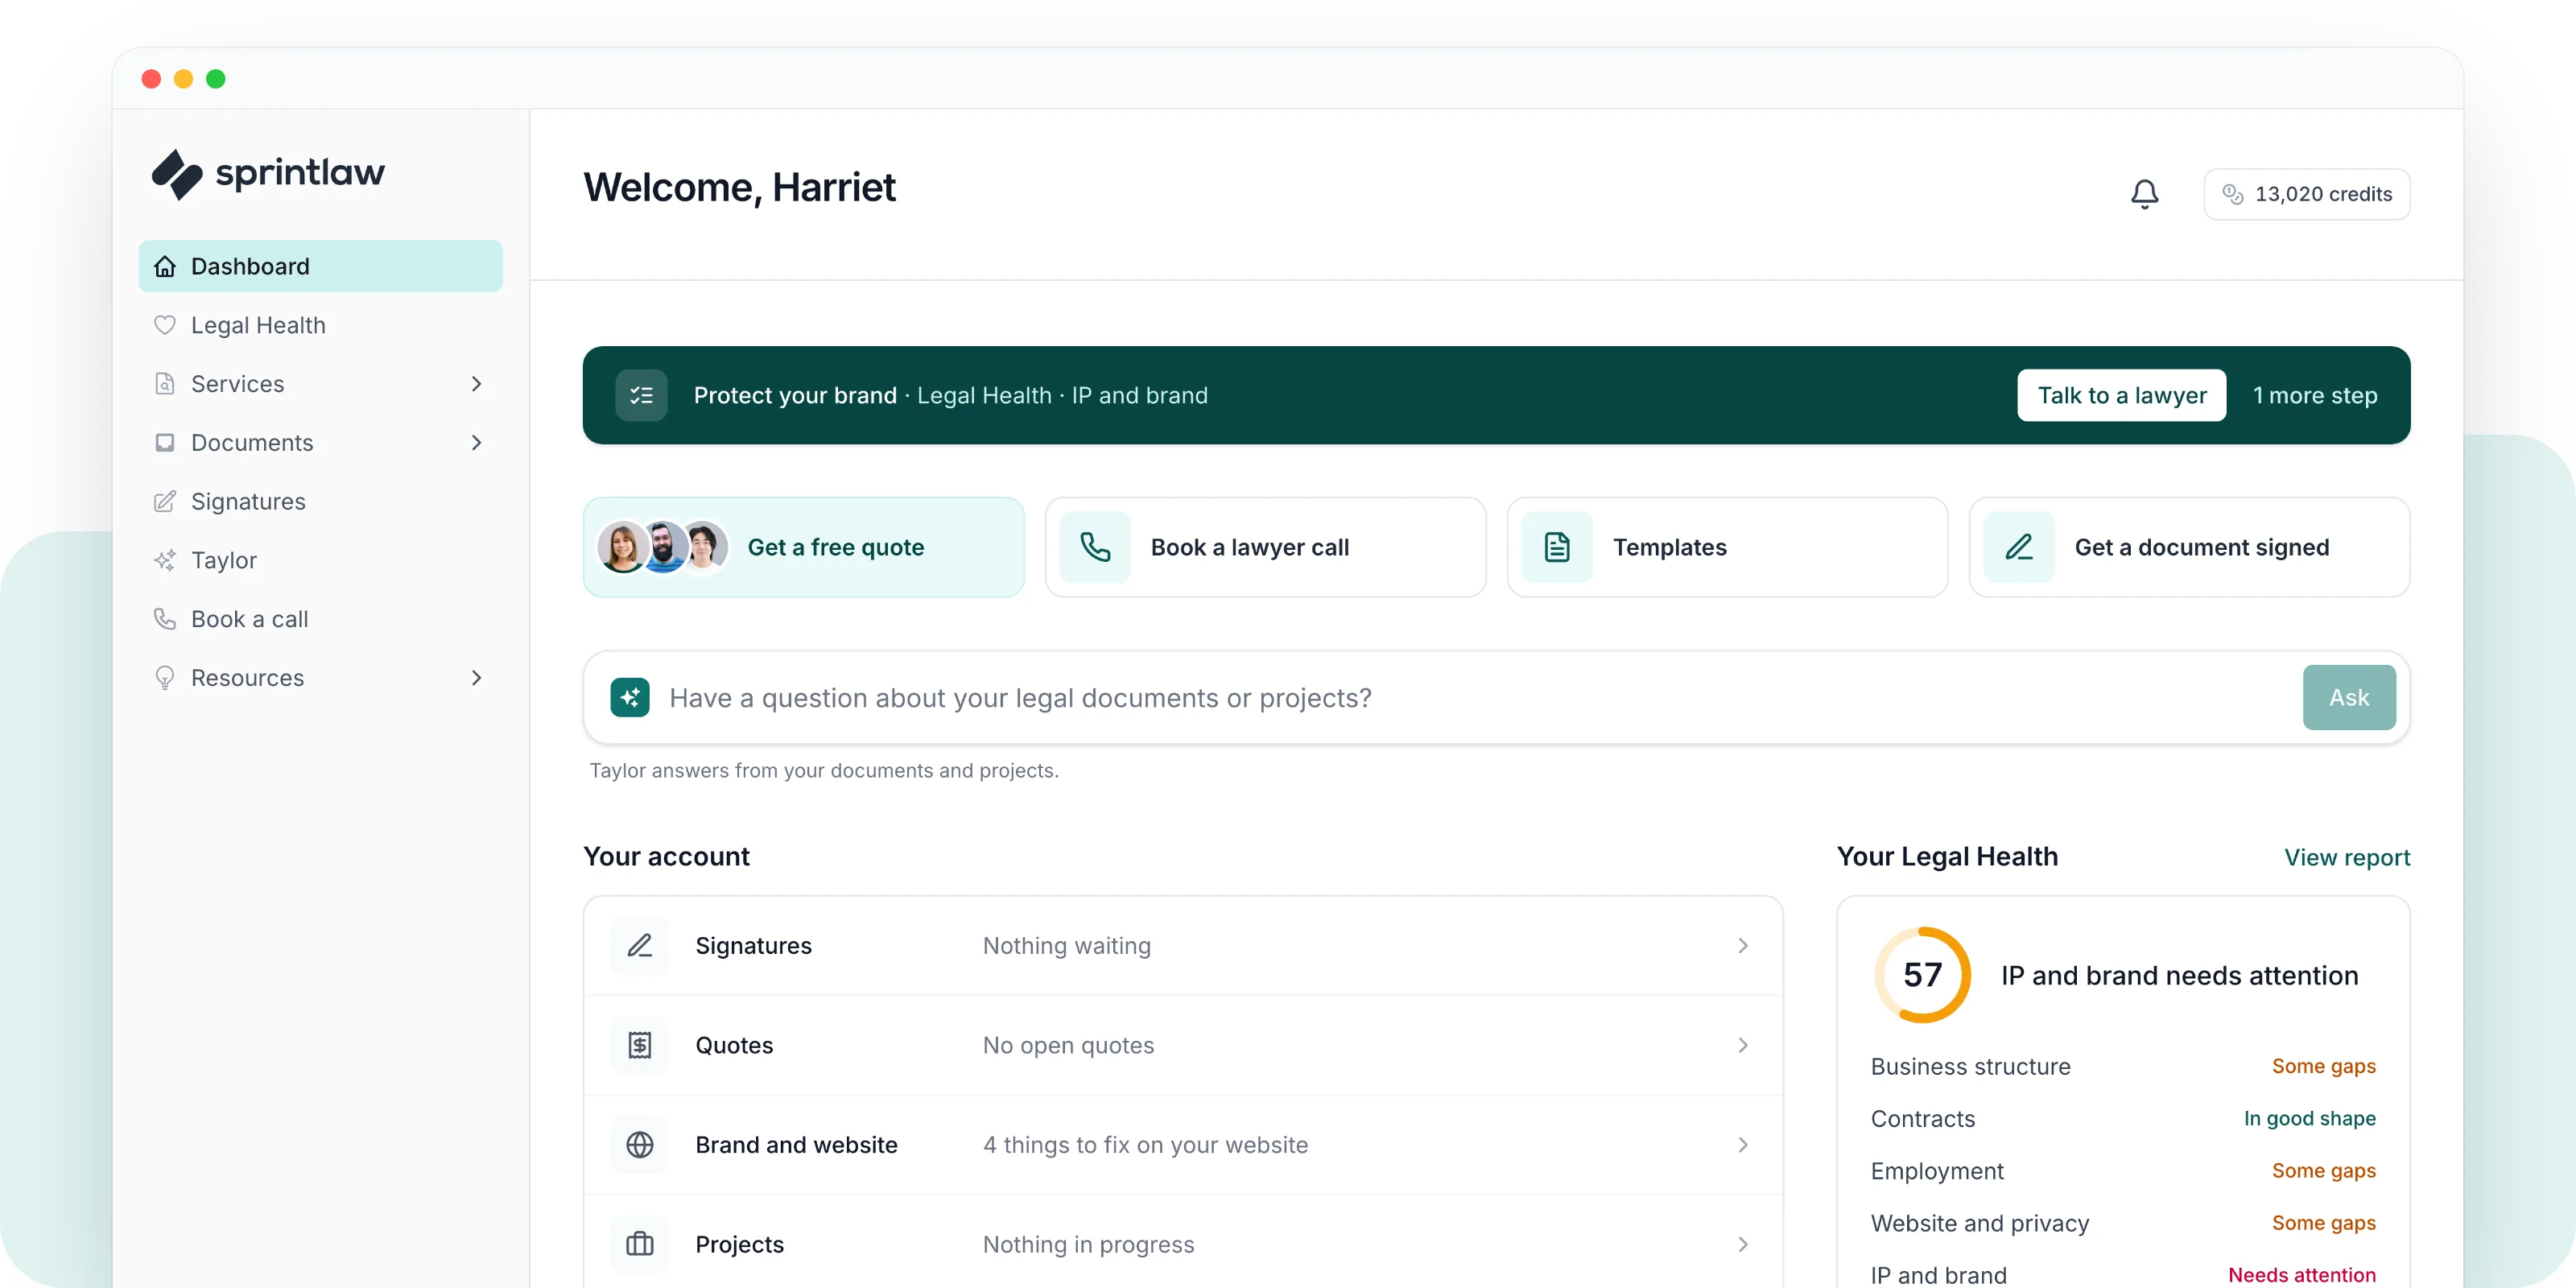Open notifications bell icon
The height and width of the screenshot is (1288, 2576).
coord(2144,194)
